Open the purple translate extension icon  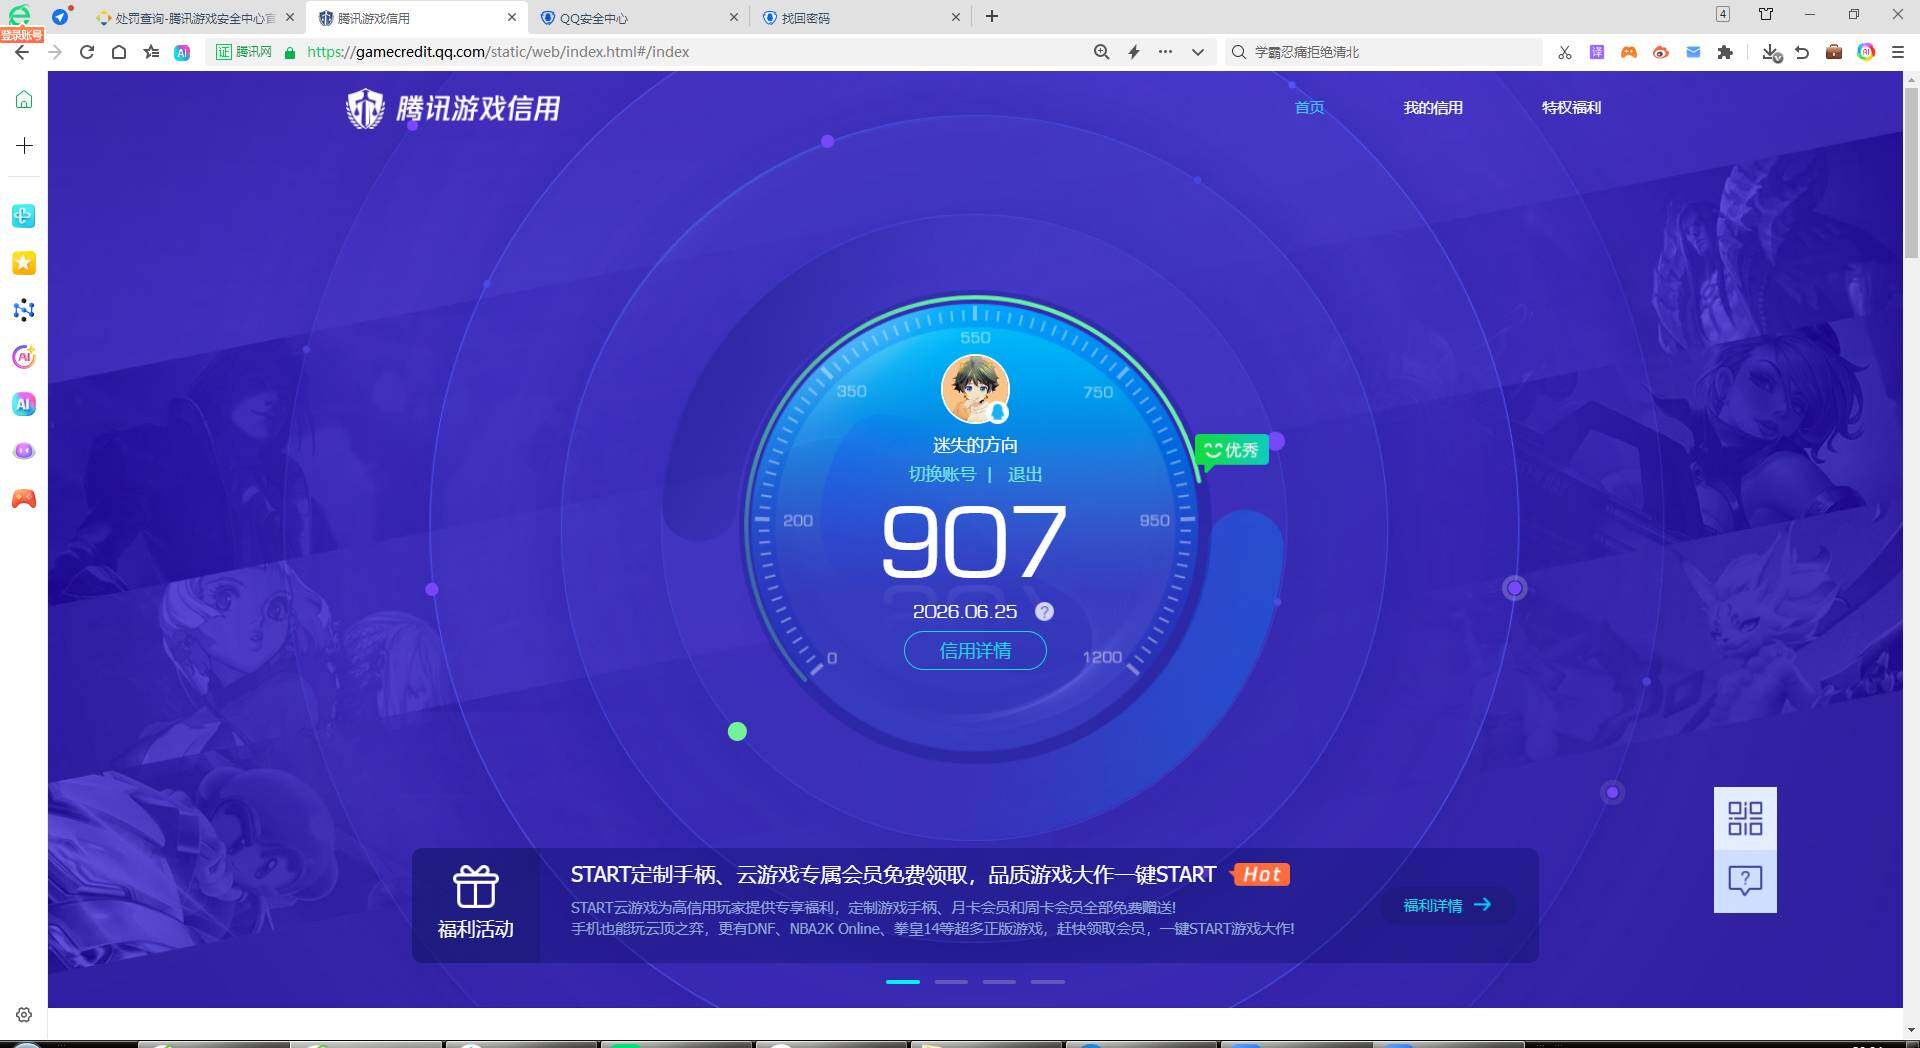tap(1597, 52)
